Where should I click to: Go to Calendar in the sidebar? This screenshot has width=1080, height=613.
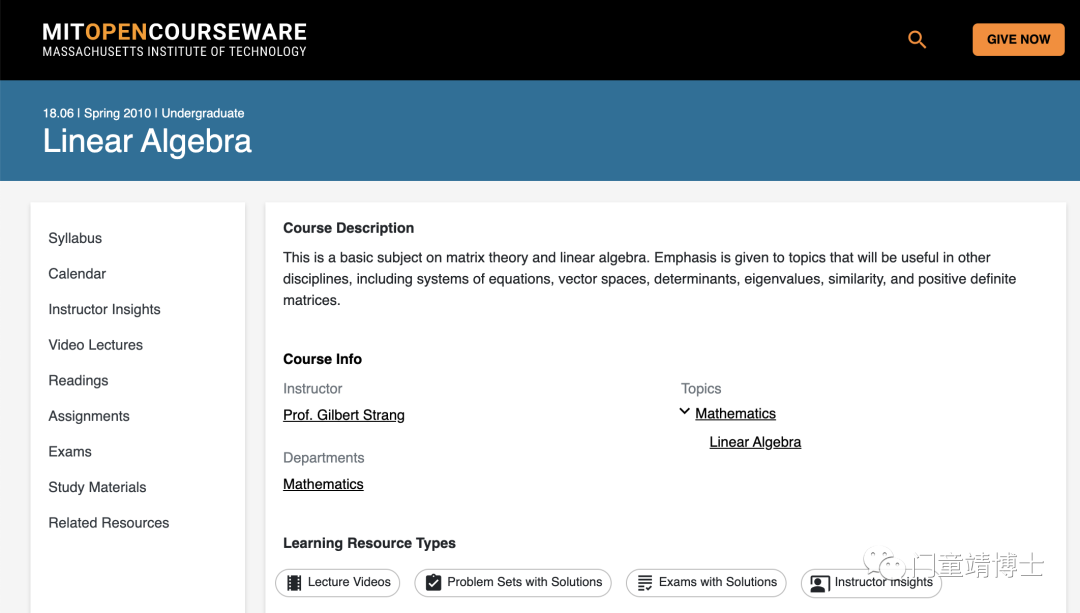(77, 274)
